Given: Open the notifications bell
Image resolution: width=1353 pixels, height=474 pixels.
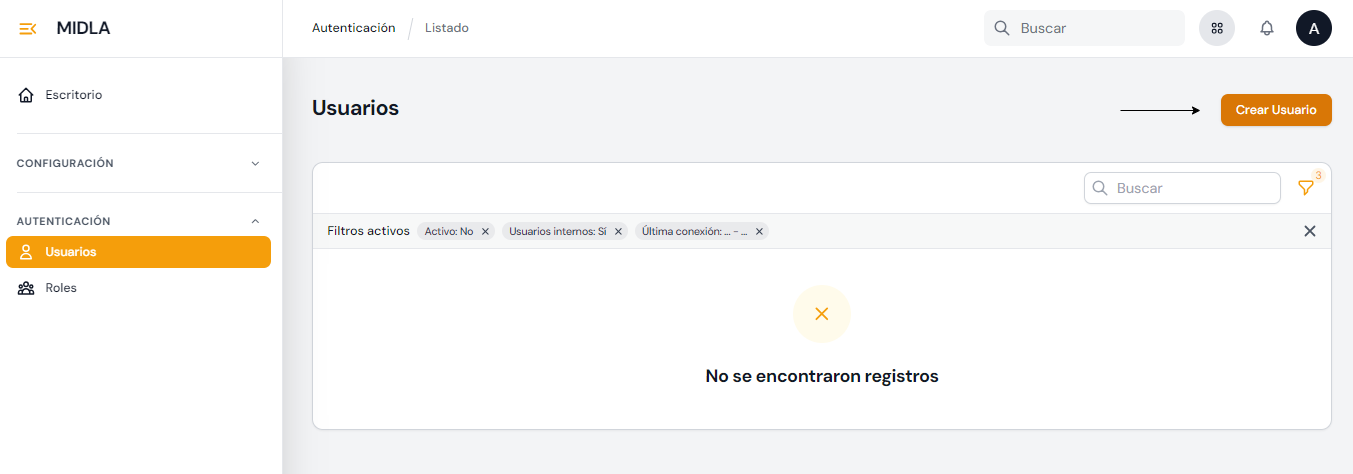Looking at the screenshot, I should click(1266, 28).
